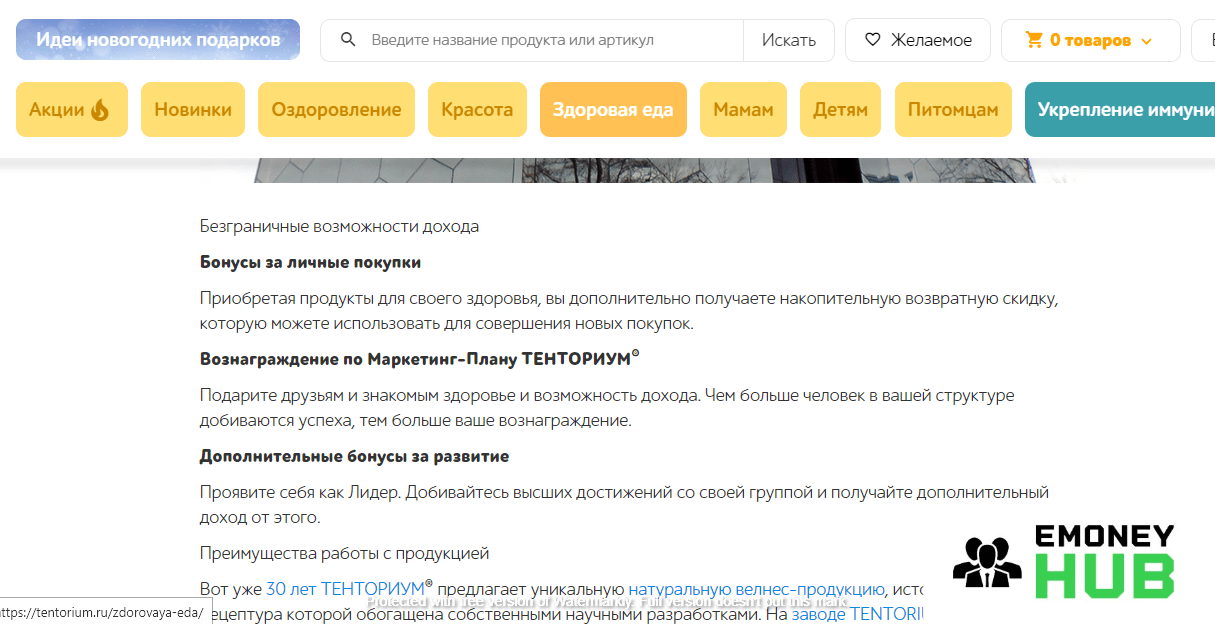Click the flame icon on Акции
1215x624 pixels.
100,110
